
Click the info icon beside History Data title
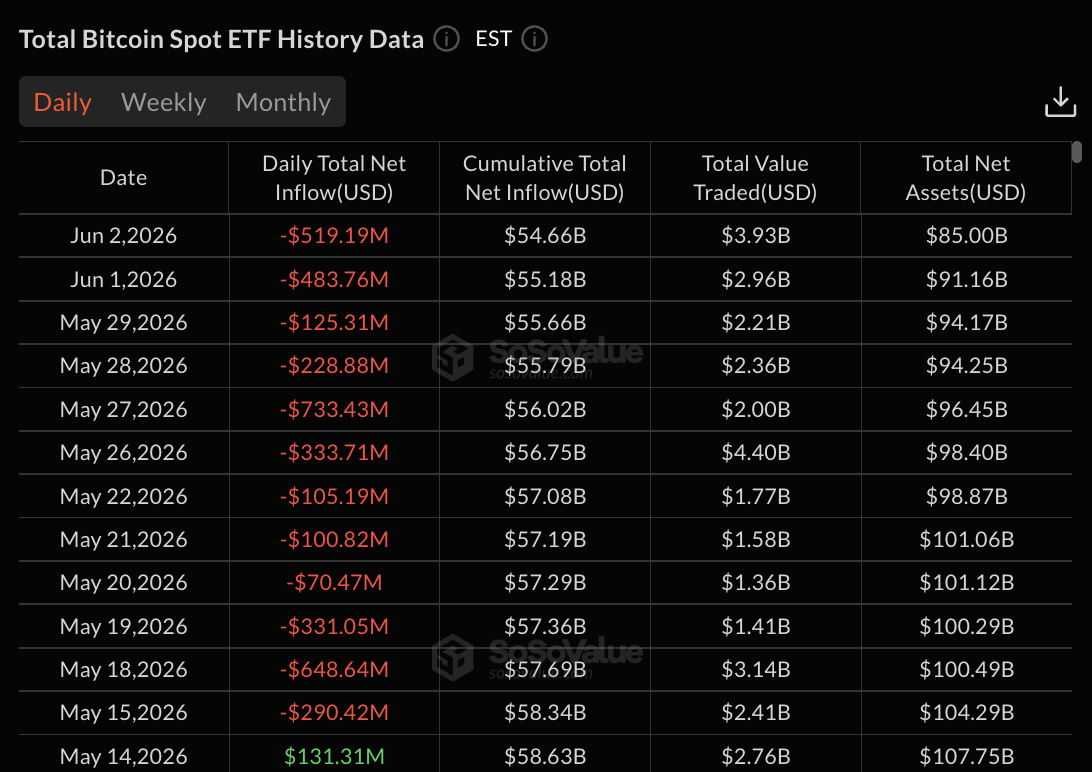[446, 39]
